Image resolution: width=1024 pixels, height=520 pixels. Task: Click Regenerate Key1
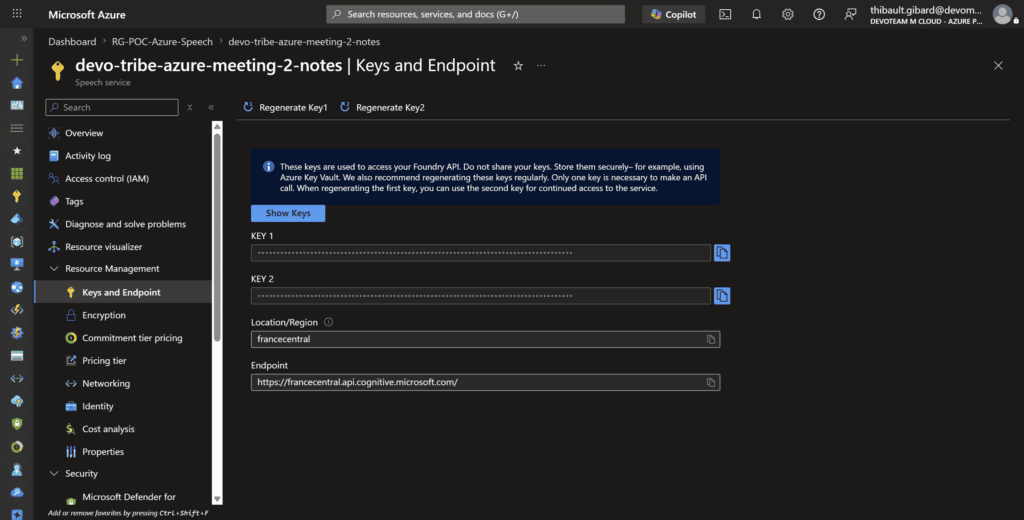[285, 107]
